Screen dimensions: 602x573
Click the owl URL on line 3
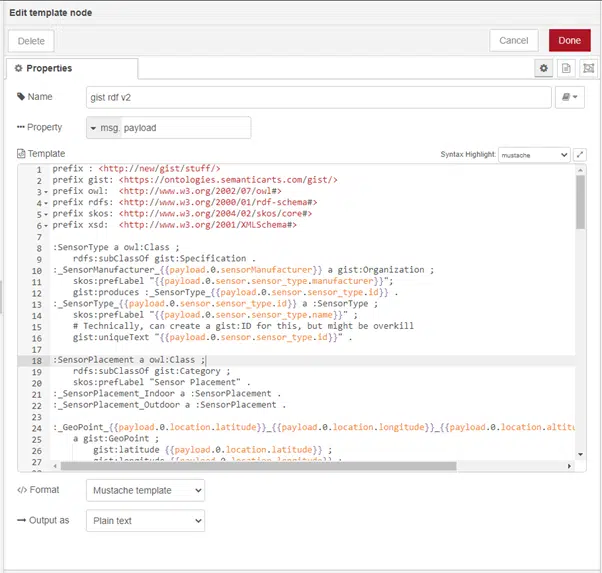click(200, 191)
